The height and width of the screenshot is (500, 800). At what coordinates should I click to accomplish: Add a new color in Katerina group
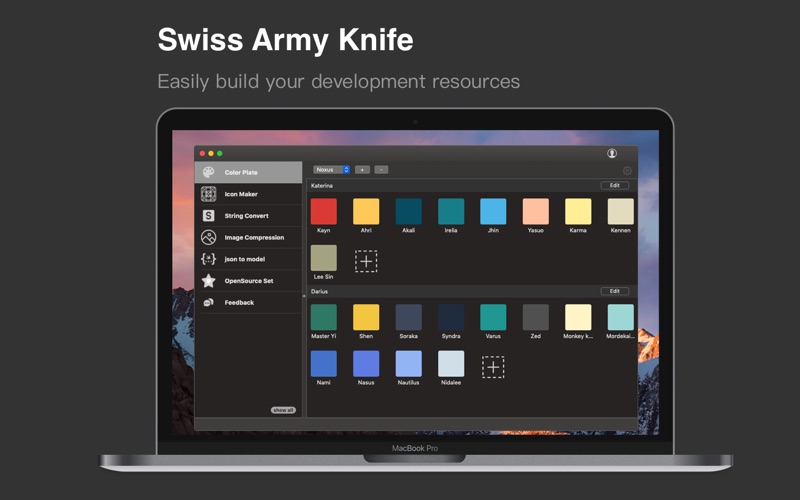[x=366, y=261]
